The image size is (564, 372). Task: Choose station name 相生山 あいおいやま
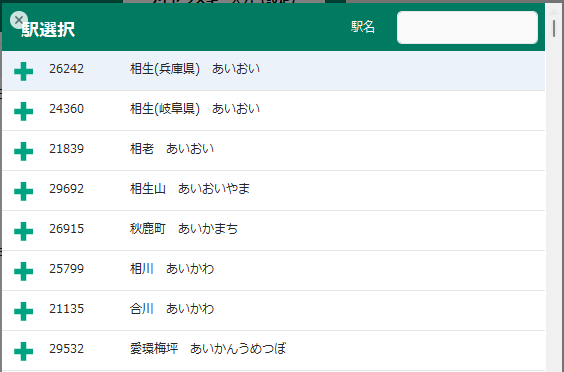[190, 189]
